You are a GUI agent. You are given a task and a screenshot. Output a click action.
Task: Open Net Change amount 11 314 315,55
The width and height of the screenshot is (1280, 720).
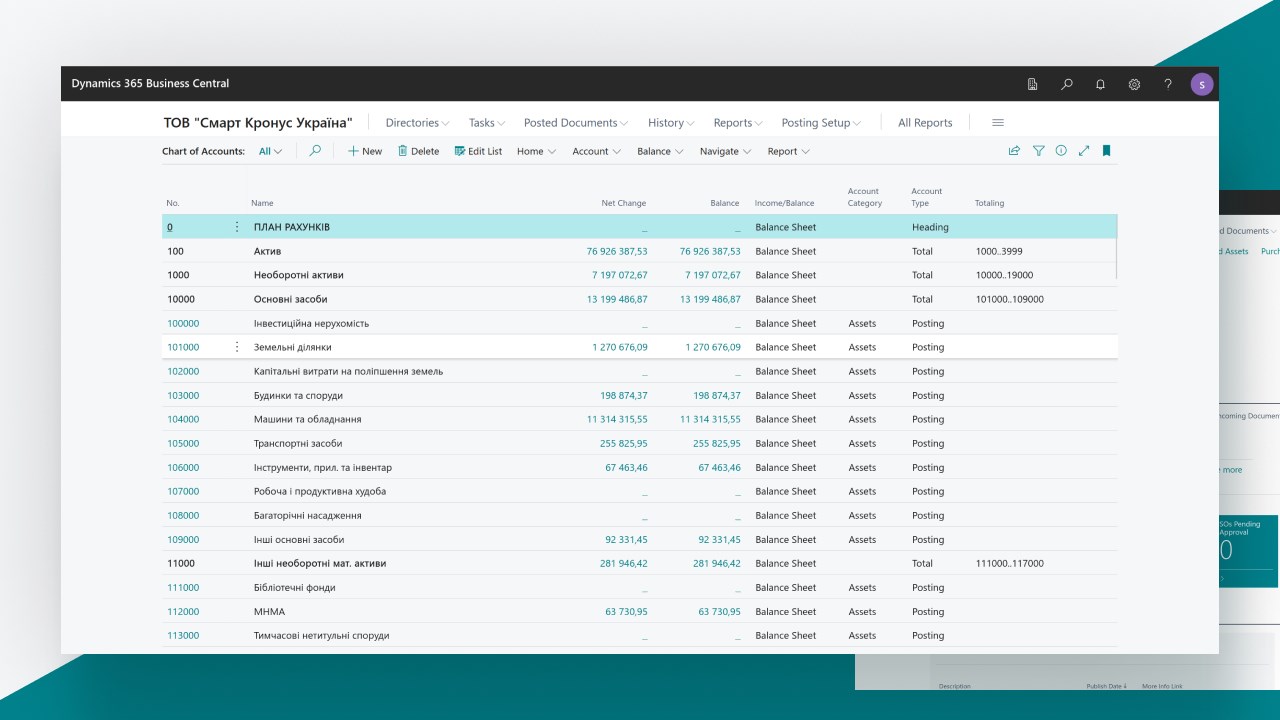pos(617,419)
